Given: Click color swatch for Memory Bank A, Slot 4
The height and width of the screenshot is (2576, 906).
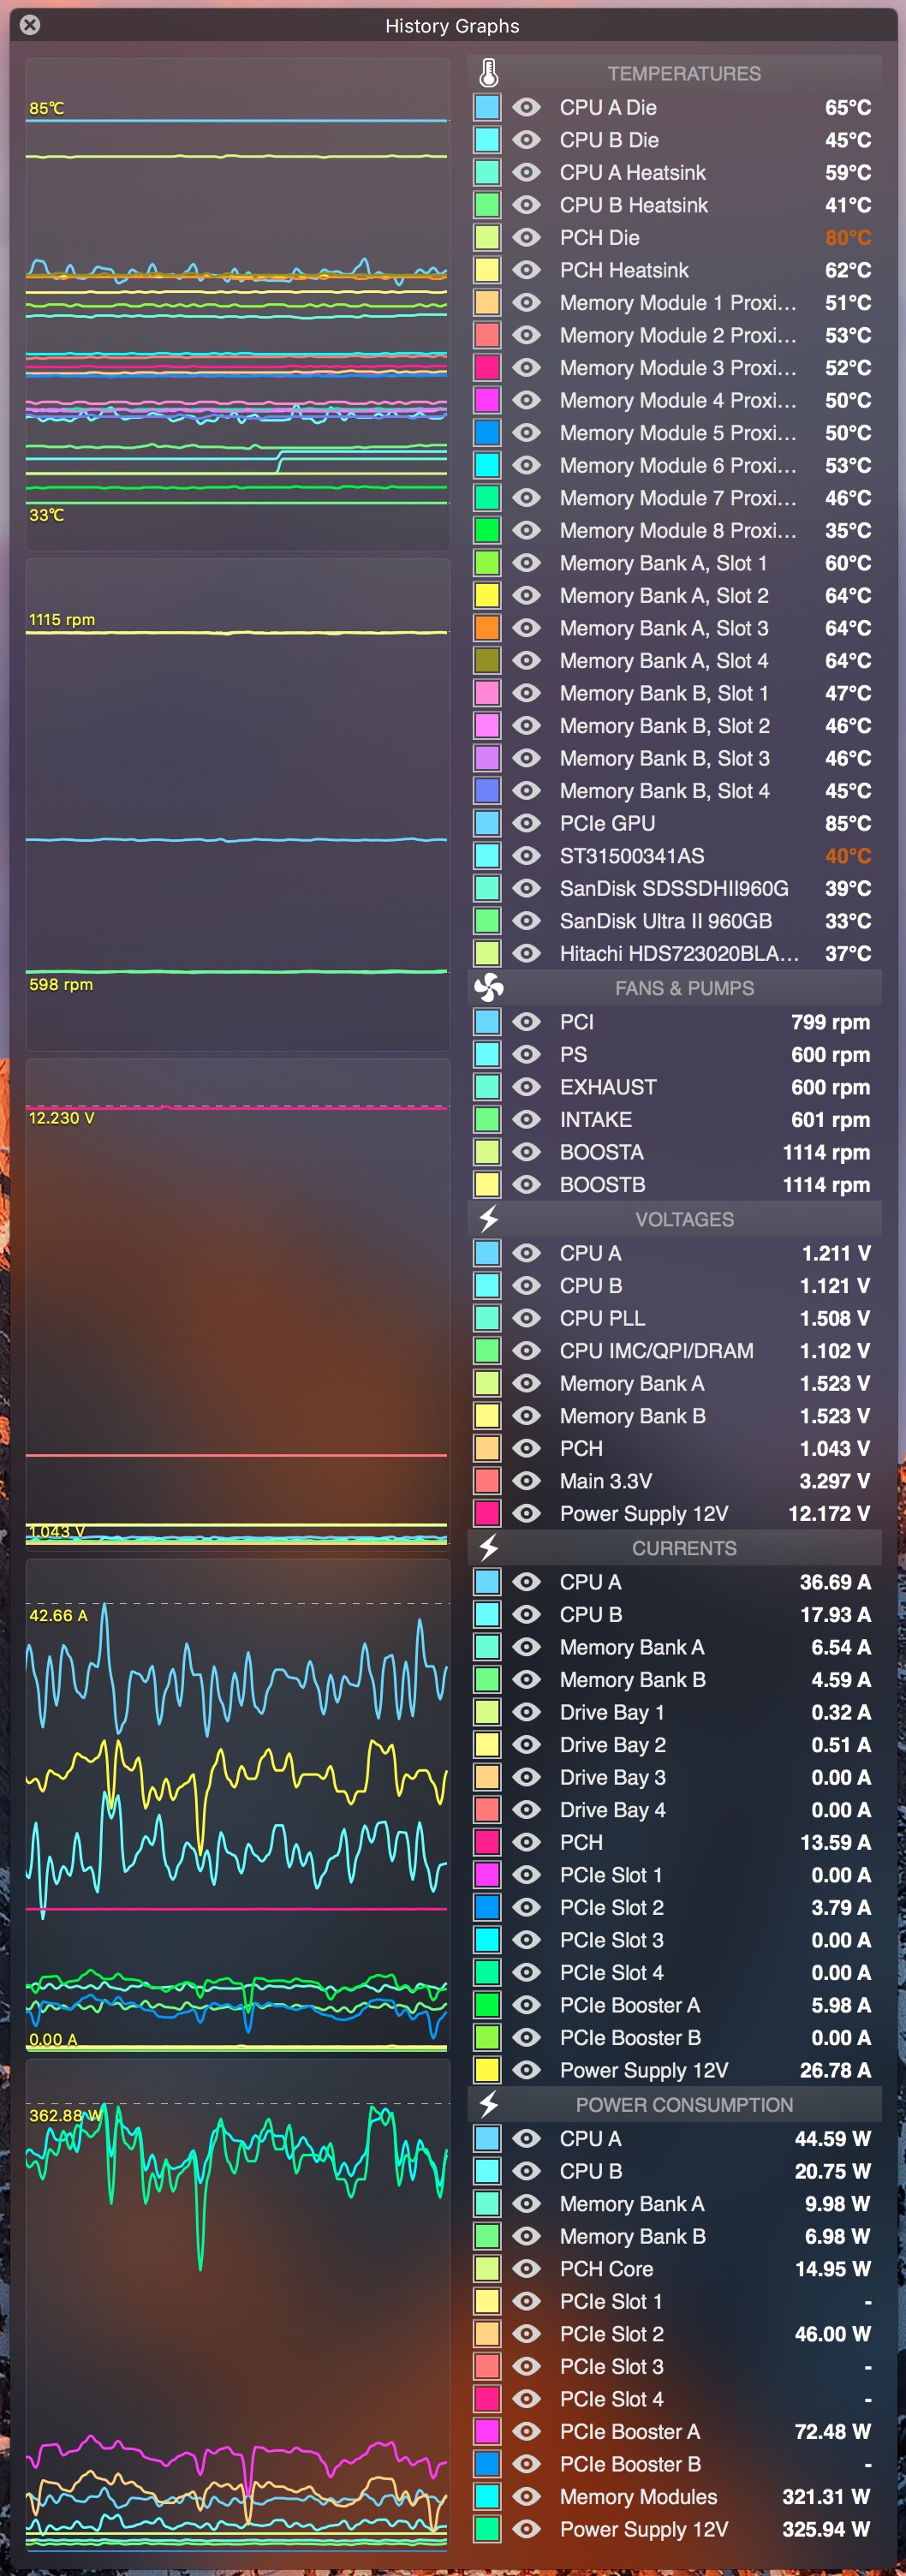Looking at the screenshot, I should (487, 660).
